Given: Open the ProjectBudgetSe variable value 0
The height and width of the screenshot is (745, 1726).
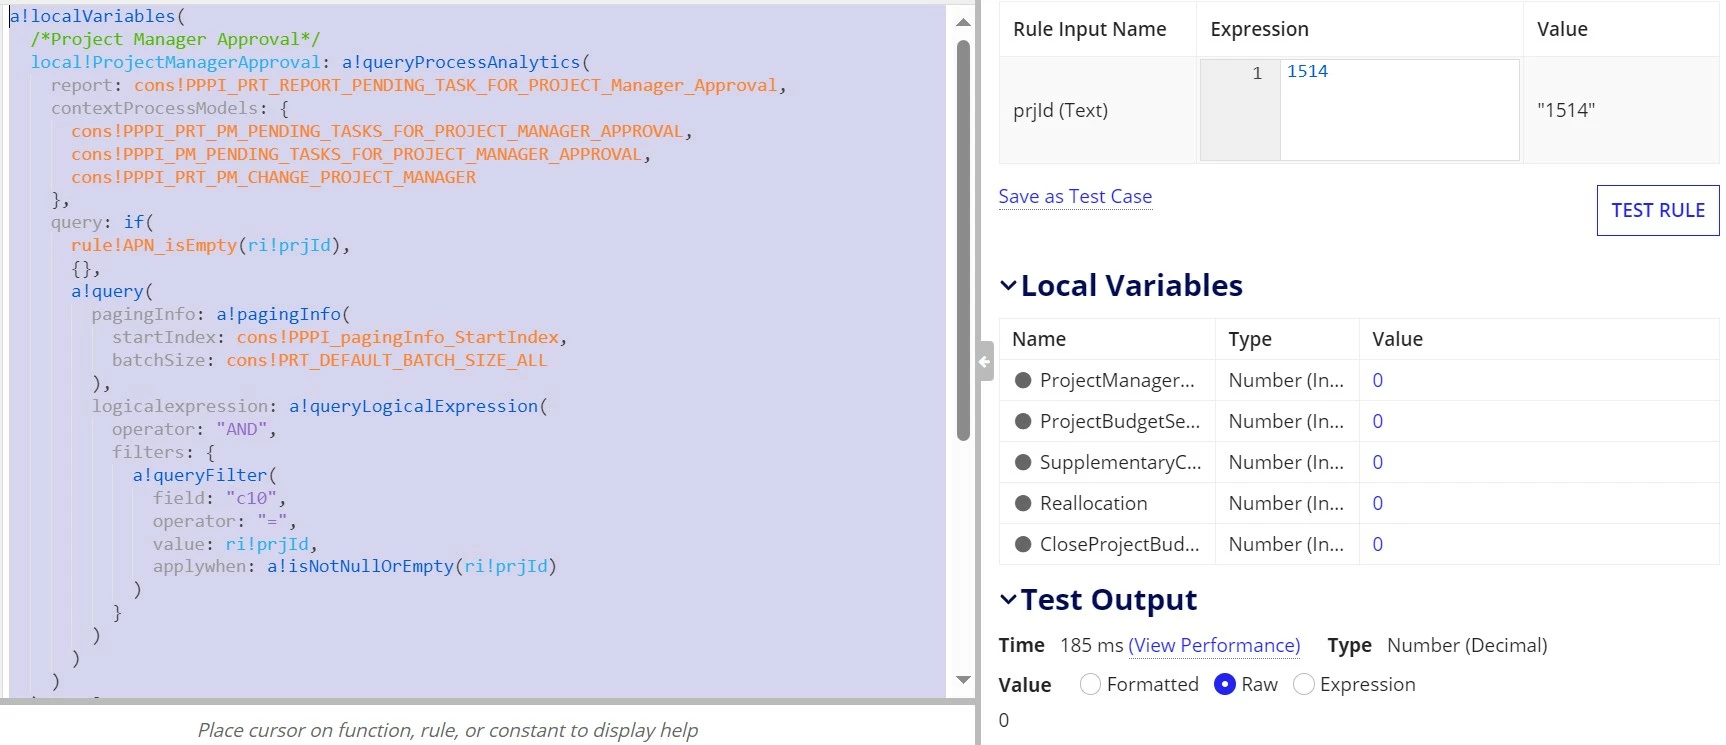Looking at the screenshot, I should tap(1378, 421).
